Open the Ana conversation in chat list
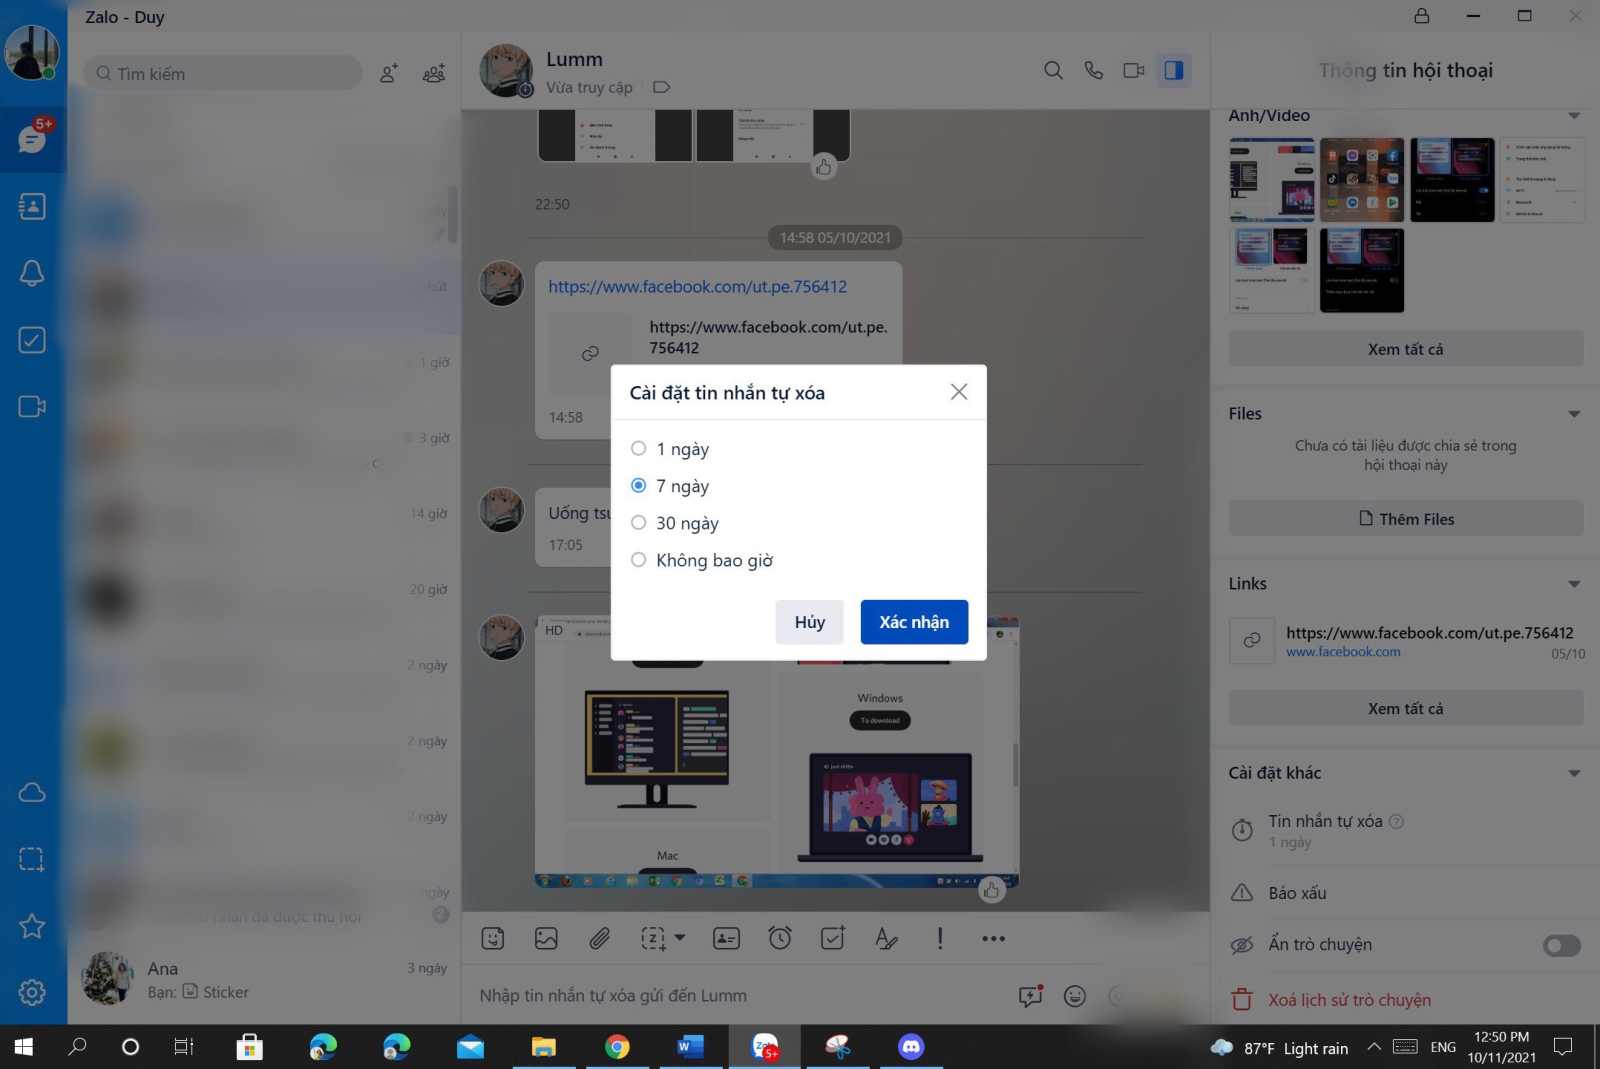Viewport: 1600px width, 1069px height. 265,979
